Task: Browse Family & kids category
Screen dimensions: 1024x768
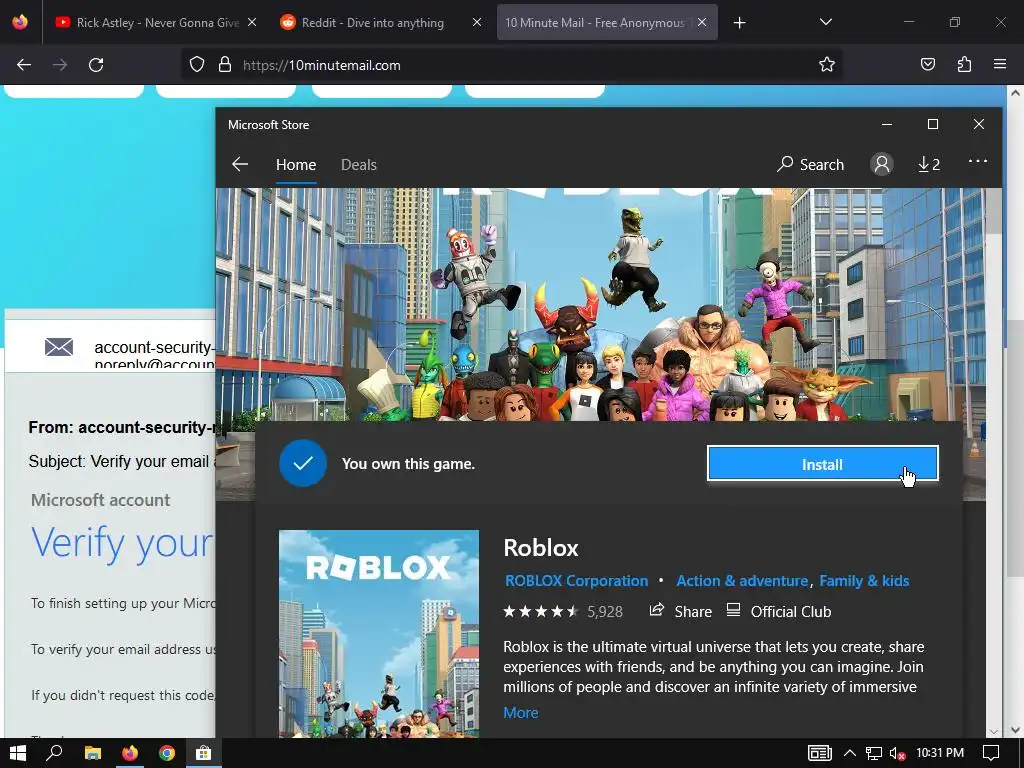Action: tap(863, 581)
